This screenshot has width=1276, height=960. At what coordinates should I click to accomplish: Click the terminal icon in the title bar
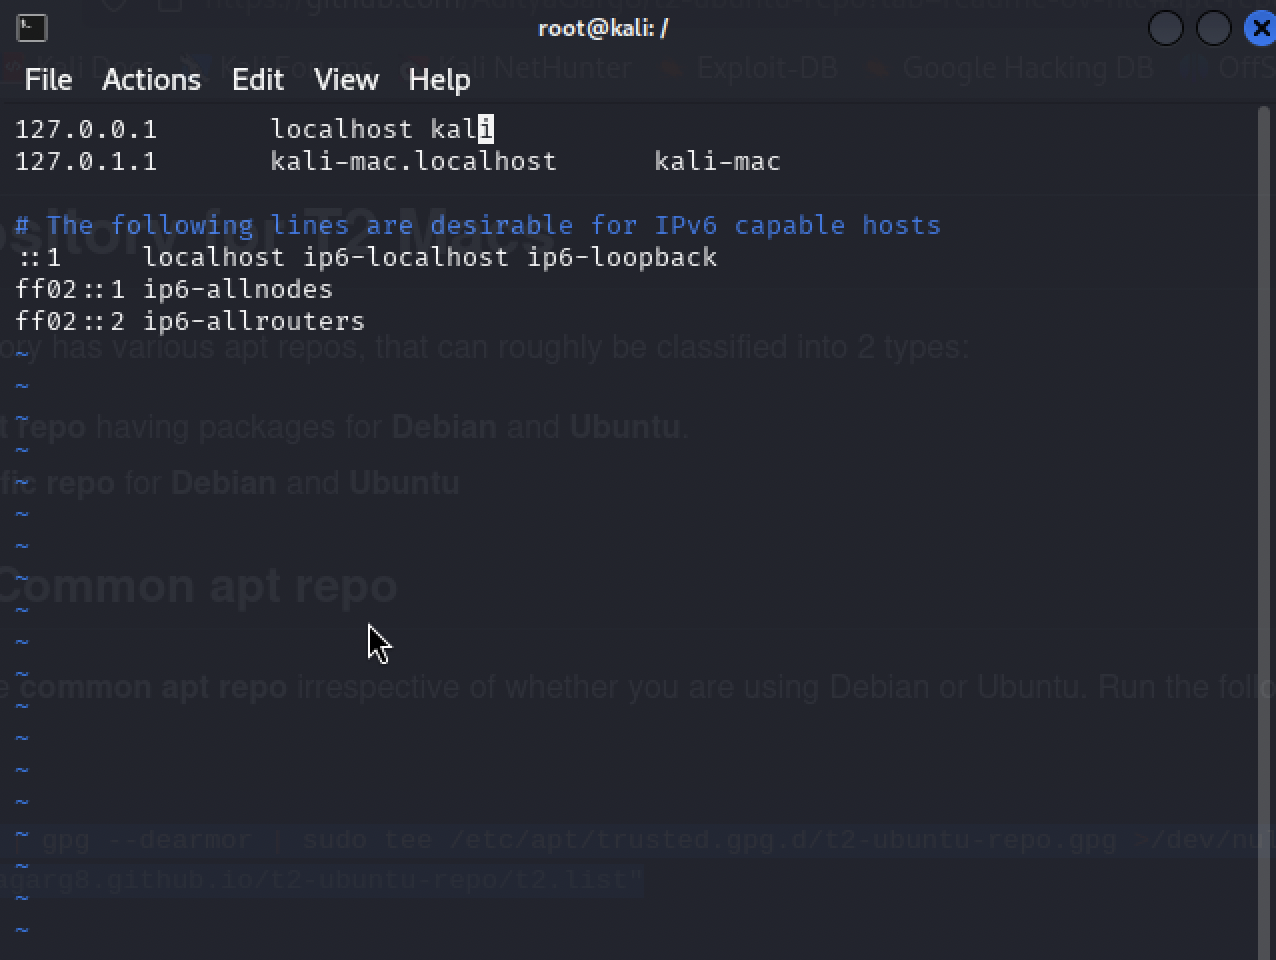31,28
